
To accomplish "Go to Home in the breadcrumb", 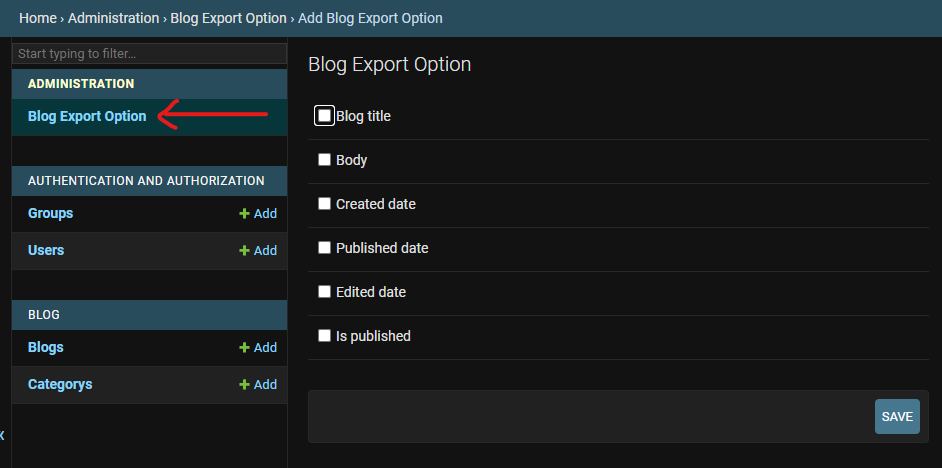I will pyautogui.click(x=37, y=18).
